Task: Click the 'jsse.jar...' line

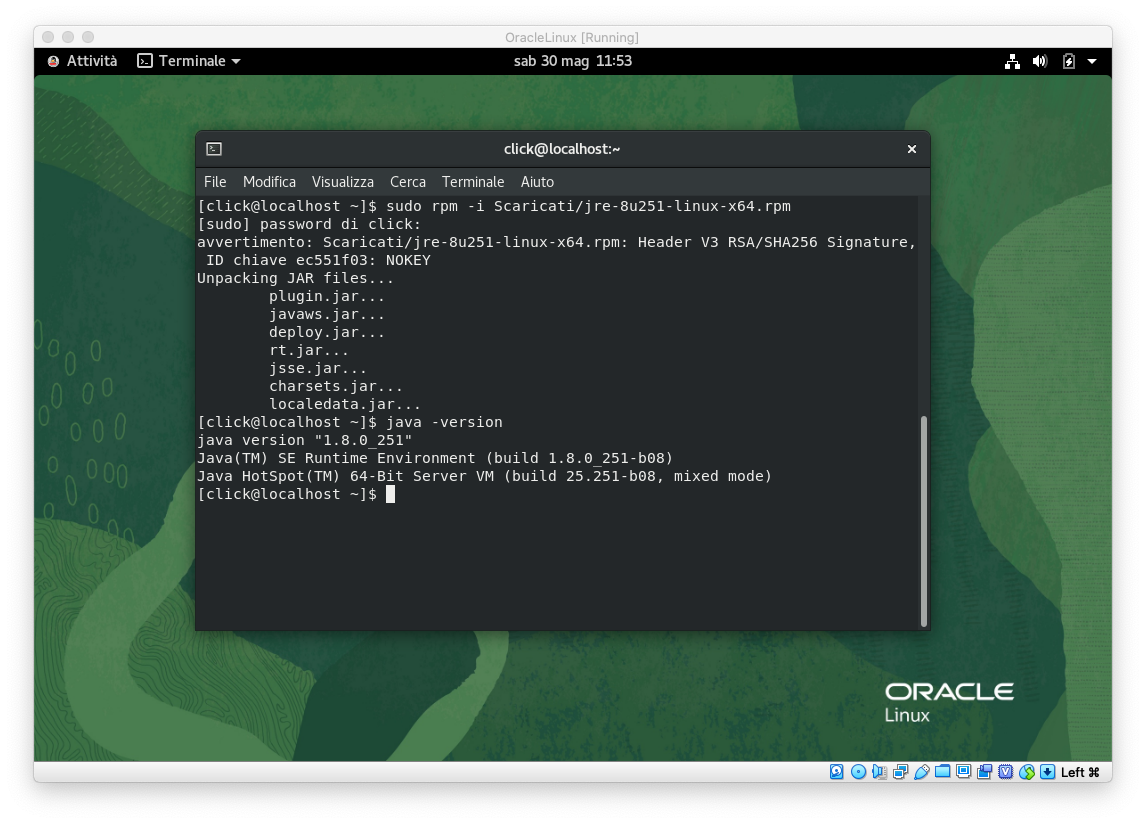Action: click(318, 368)
